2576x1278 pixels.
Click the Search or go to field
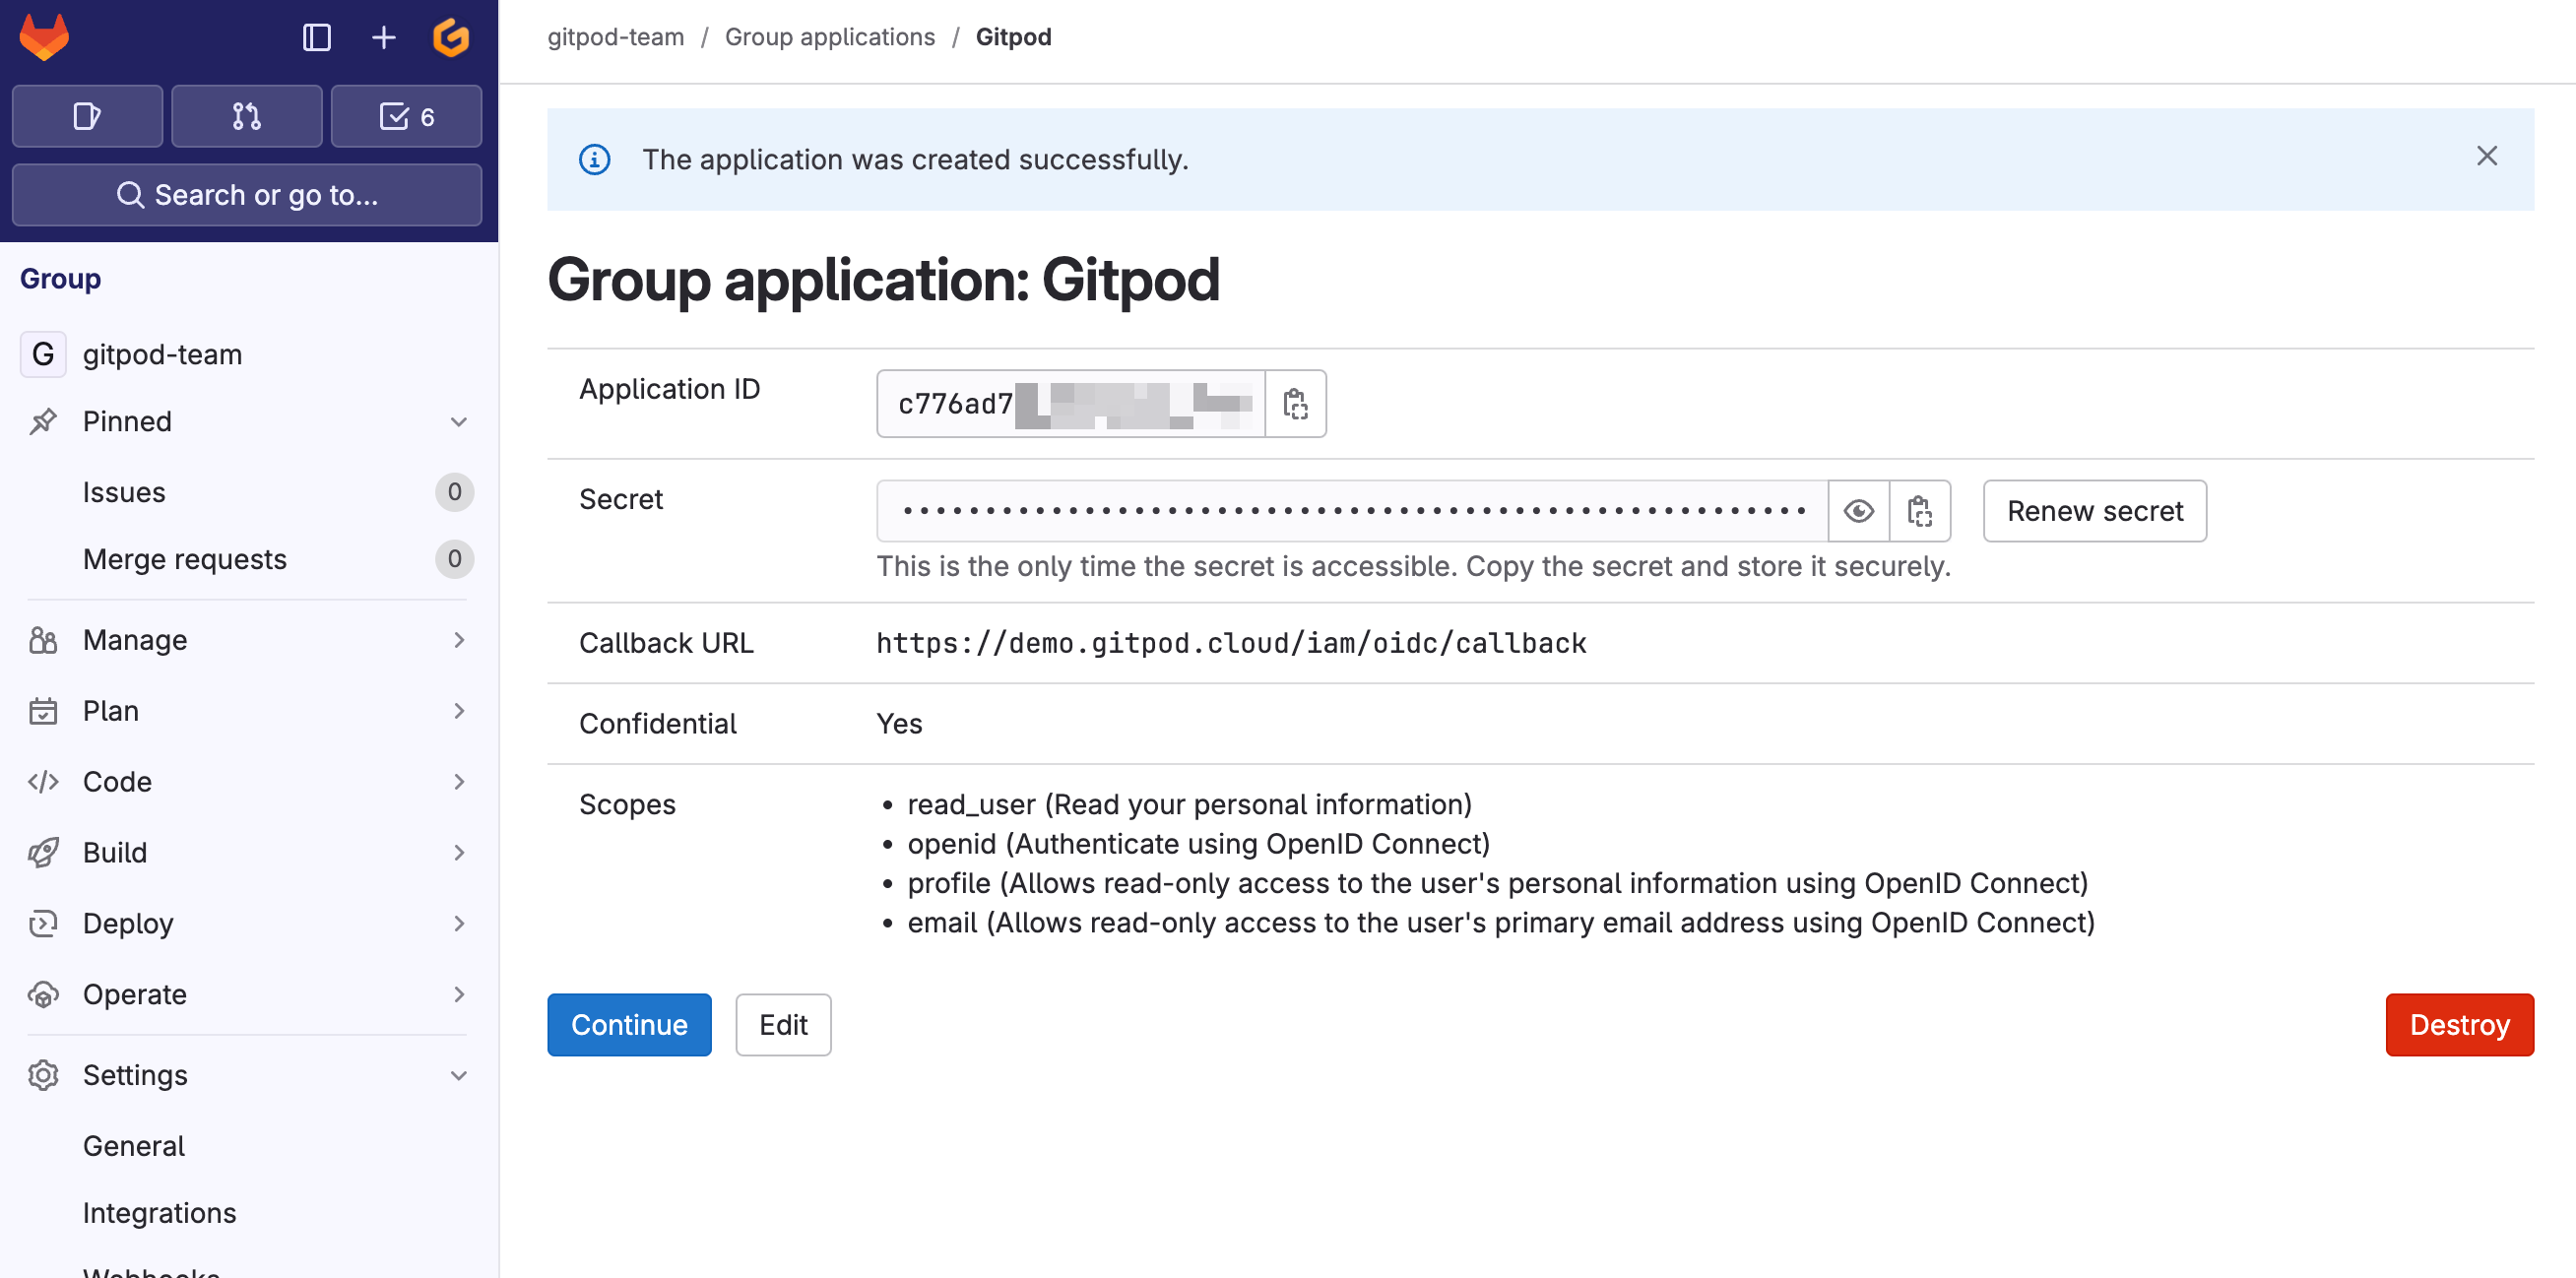tap(247, 195)
